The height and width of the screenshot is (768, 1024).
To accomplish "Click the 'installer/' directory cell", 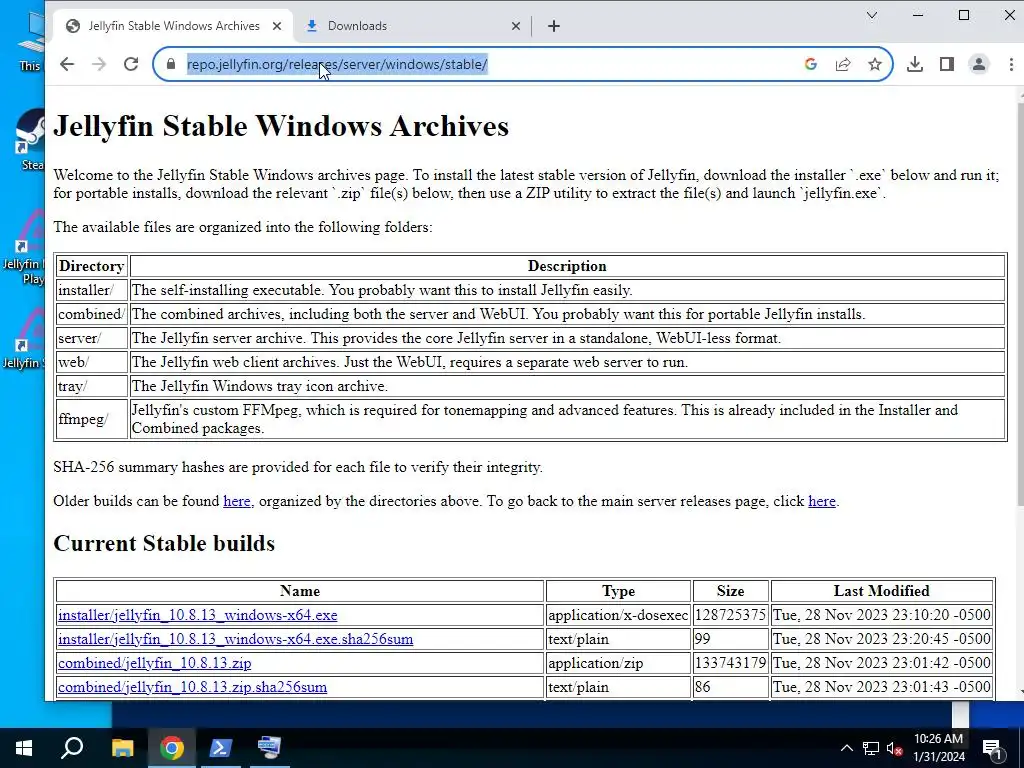I will (x=91, y=290).
